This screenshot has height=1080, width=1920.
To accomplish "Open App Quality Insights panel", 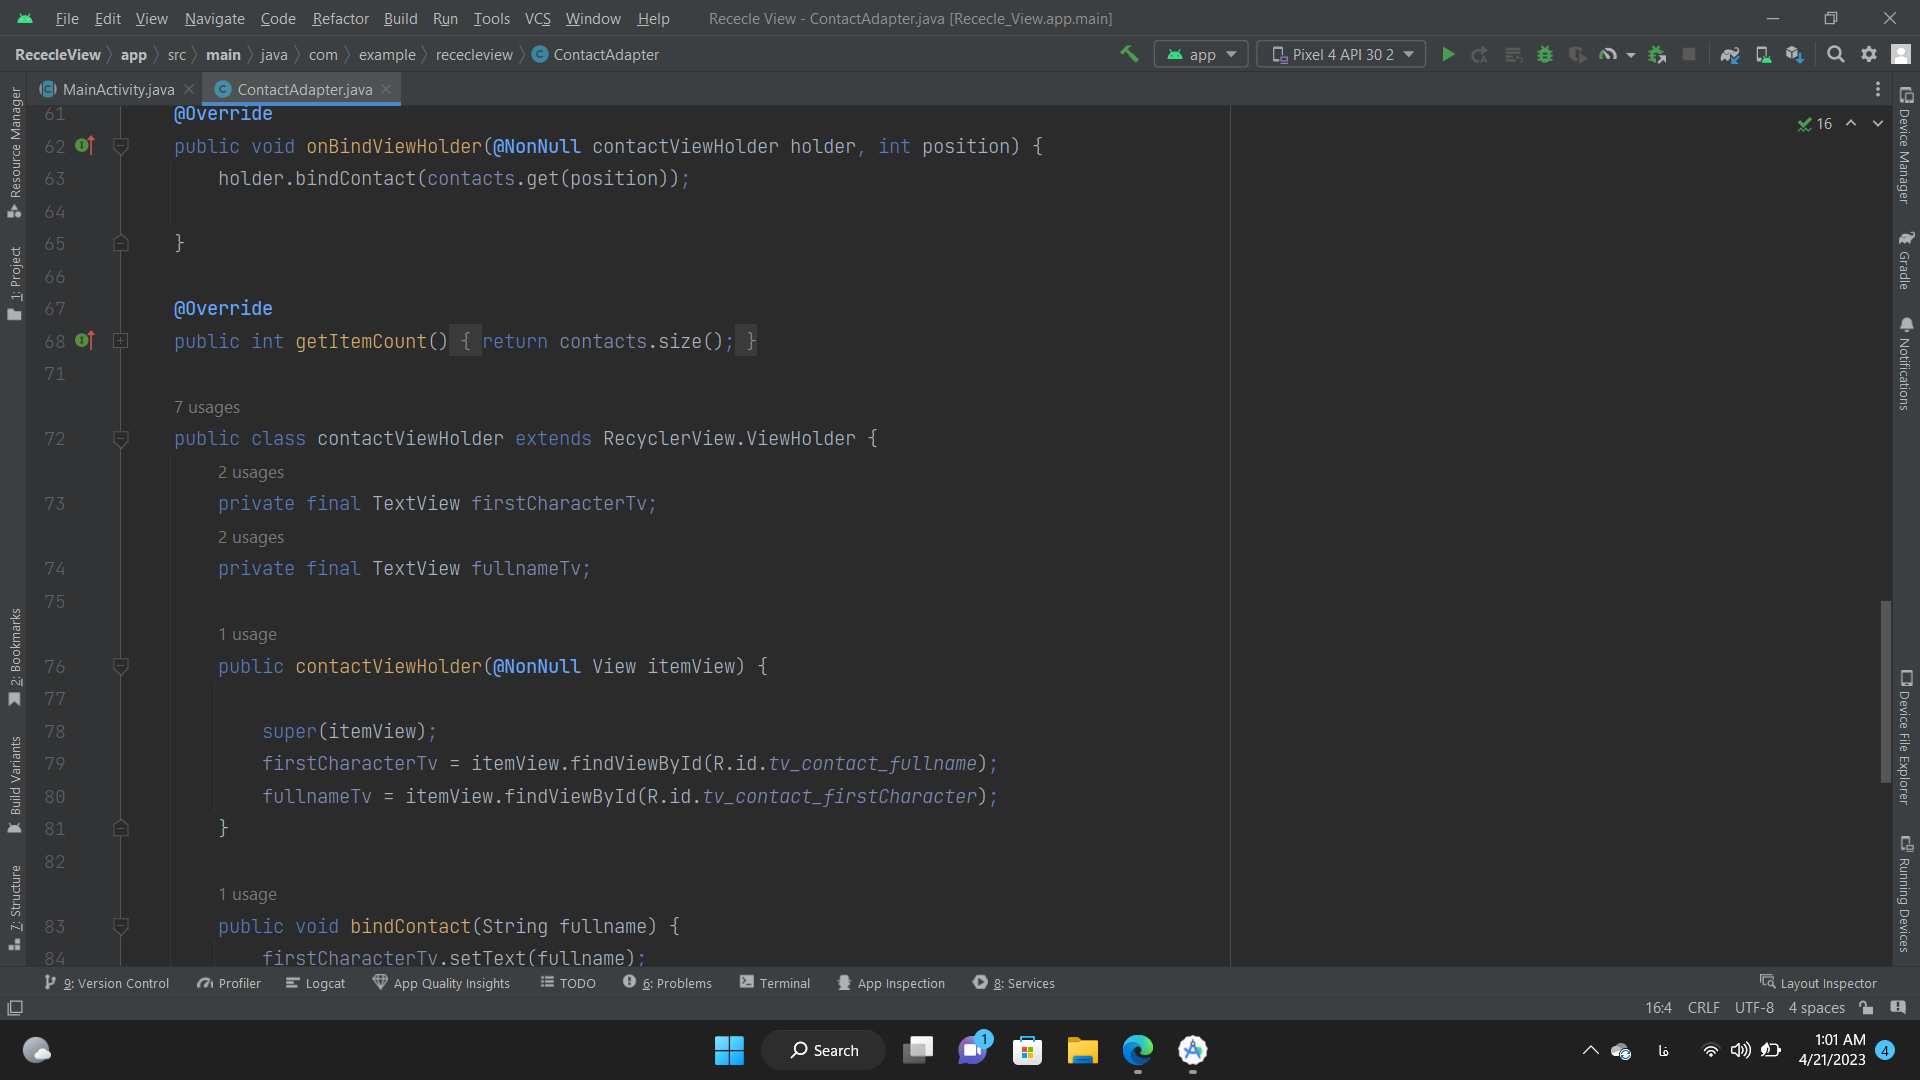I will (x=441, y=983).
